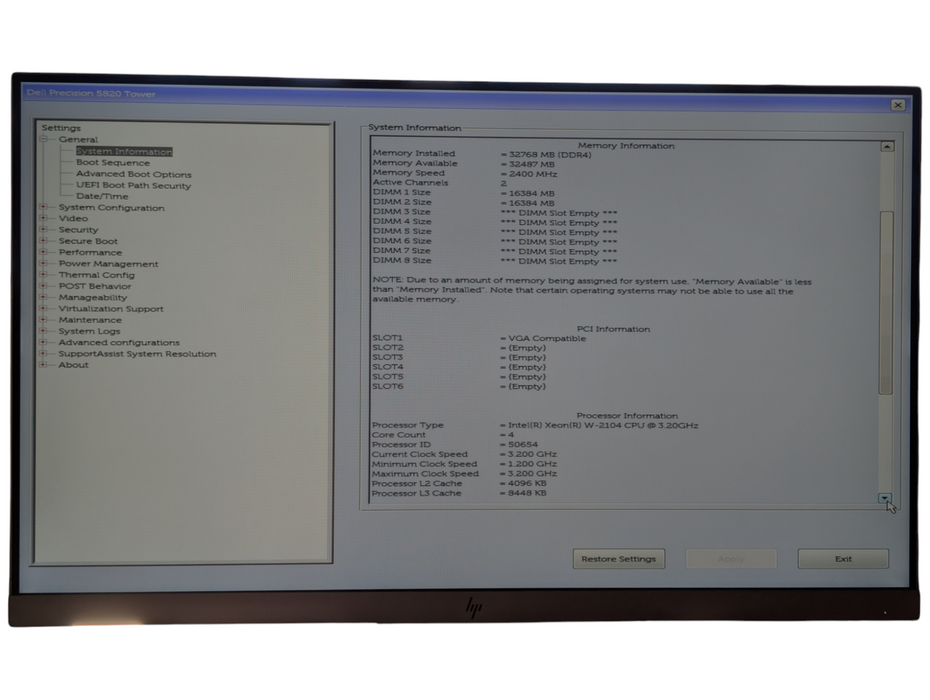Close the Dell Precision 5820 window
930x700 pixels.
pyautogui.click(x=898, y=105)
